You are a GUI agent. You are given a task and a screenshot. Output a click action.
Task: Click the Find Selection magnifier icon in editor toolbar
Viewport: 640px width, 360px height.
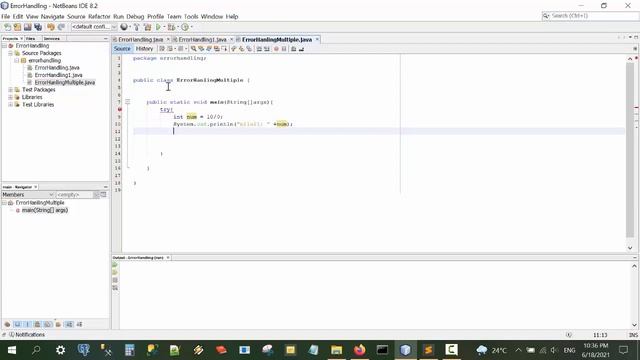click(x=193, y=49)
